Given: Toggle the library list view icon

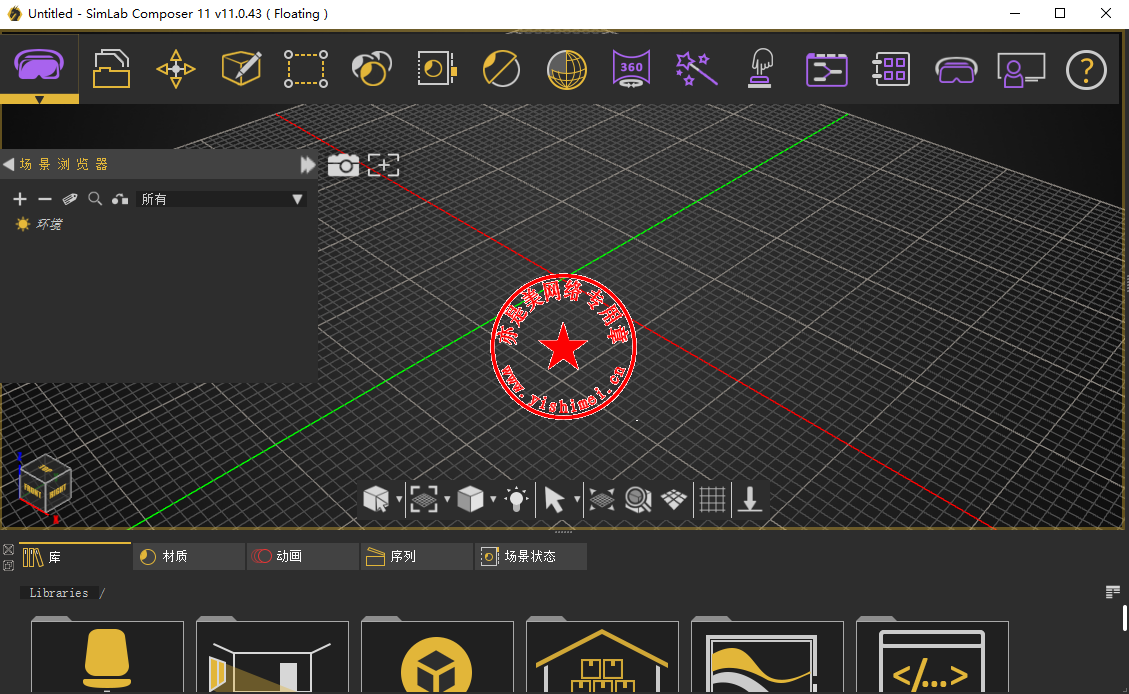Looking at the screenshot, I should (1112, 592).
